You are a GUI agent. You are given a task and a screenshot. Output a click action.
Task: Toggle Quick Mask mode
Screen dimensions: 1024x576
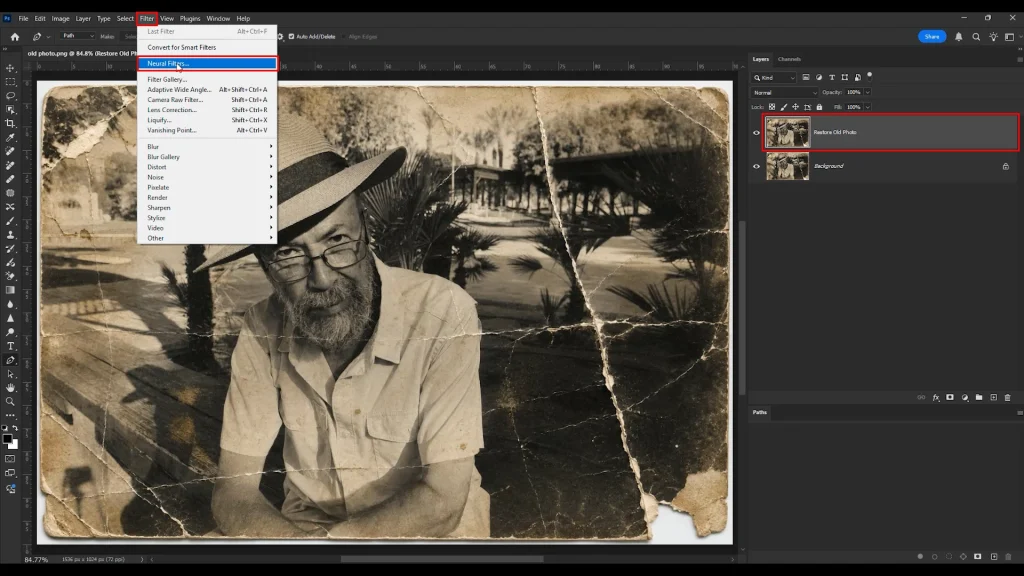tap(10, 459)
